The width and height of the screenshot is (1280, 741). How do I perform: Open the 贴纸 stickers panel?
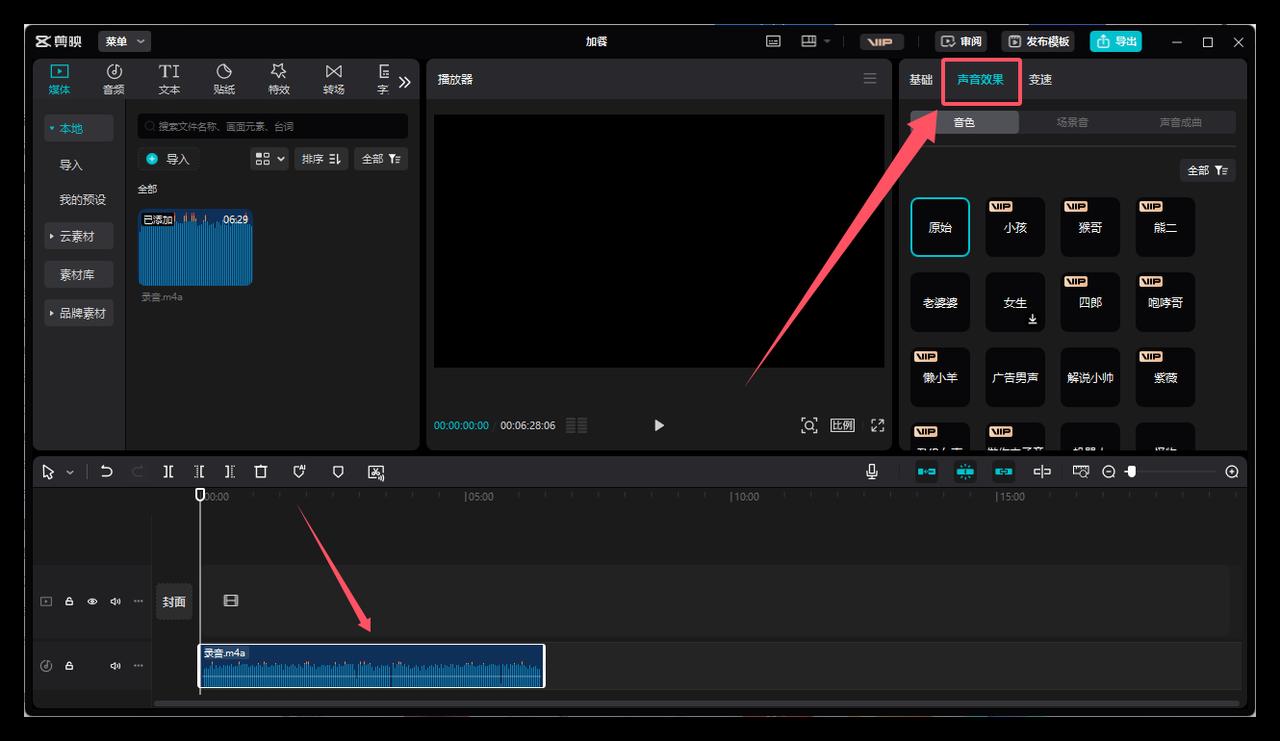point(224,79)
